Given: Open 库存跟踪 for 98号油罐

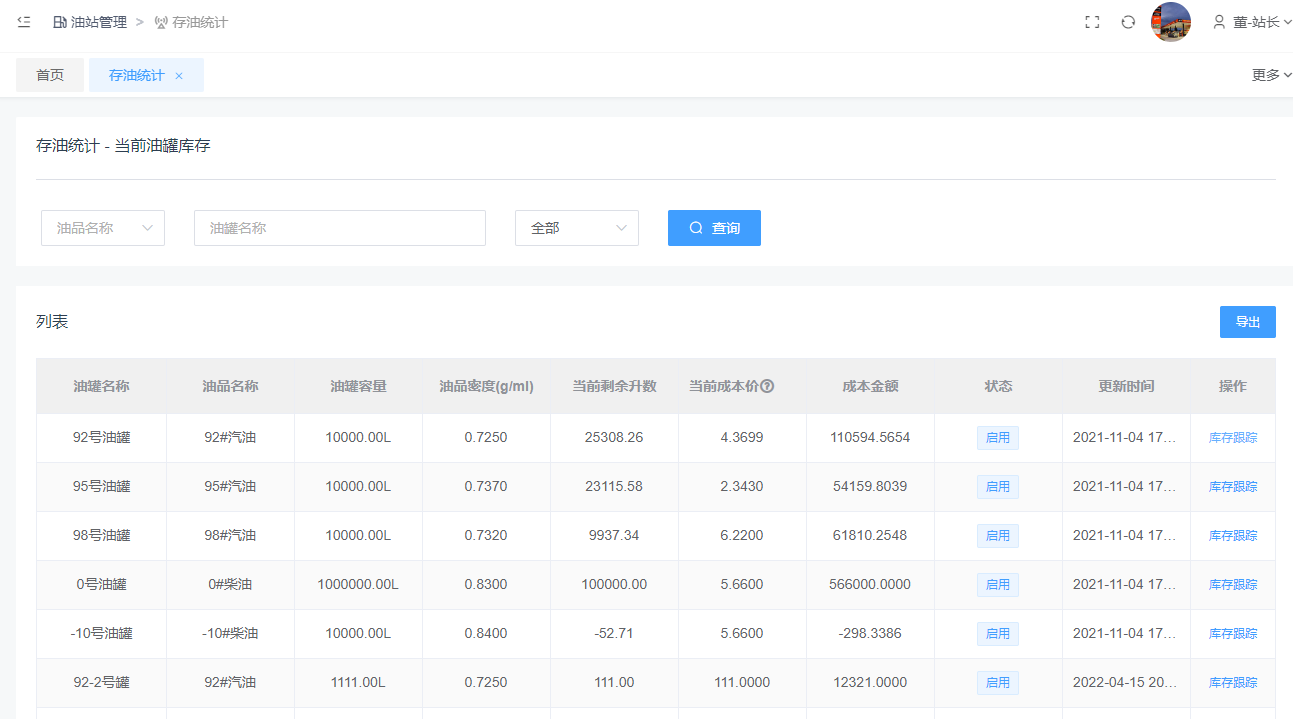Looking at the screenshot, I should (x=1233, y=536).
